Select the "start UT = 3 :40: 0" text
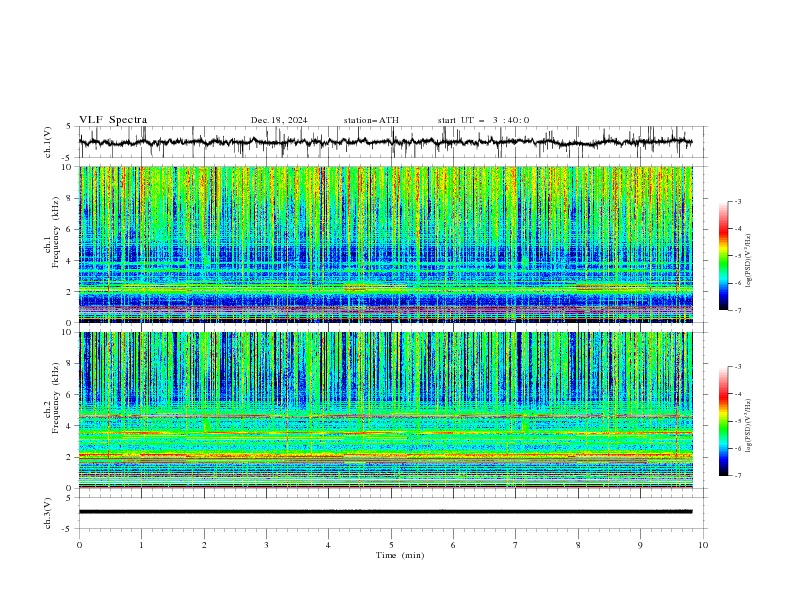The height and width of the screenshot is (612, 792). click(x=483, y=120)
